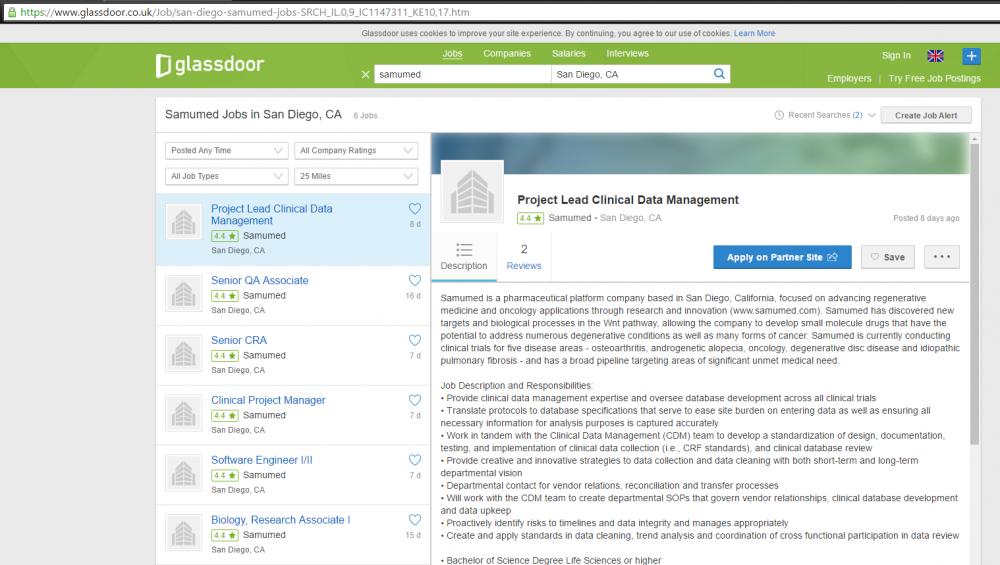Open the Salaries menu item
The width and height of the screenshot is (1000, 565).
(x=568, y=54)
